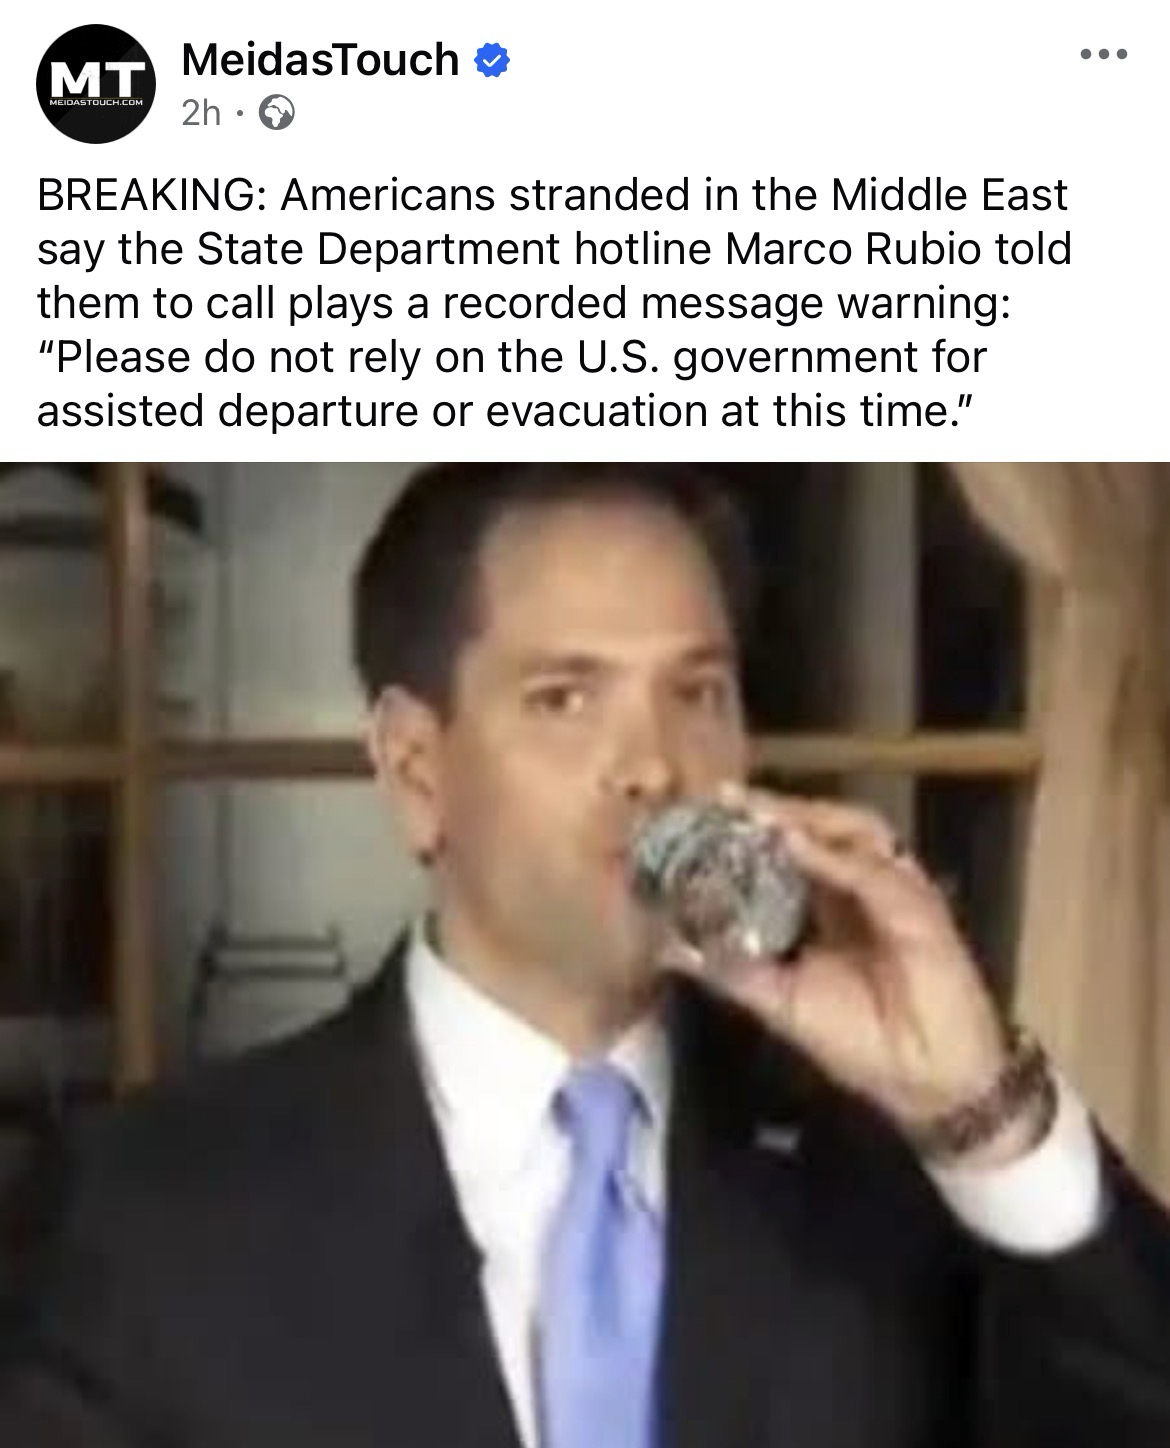
Task: Open the MeidasTouch page name link
Action: coord(320,60)
